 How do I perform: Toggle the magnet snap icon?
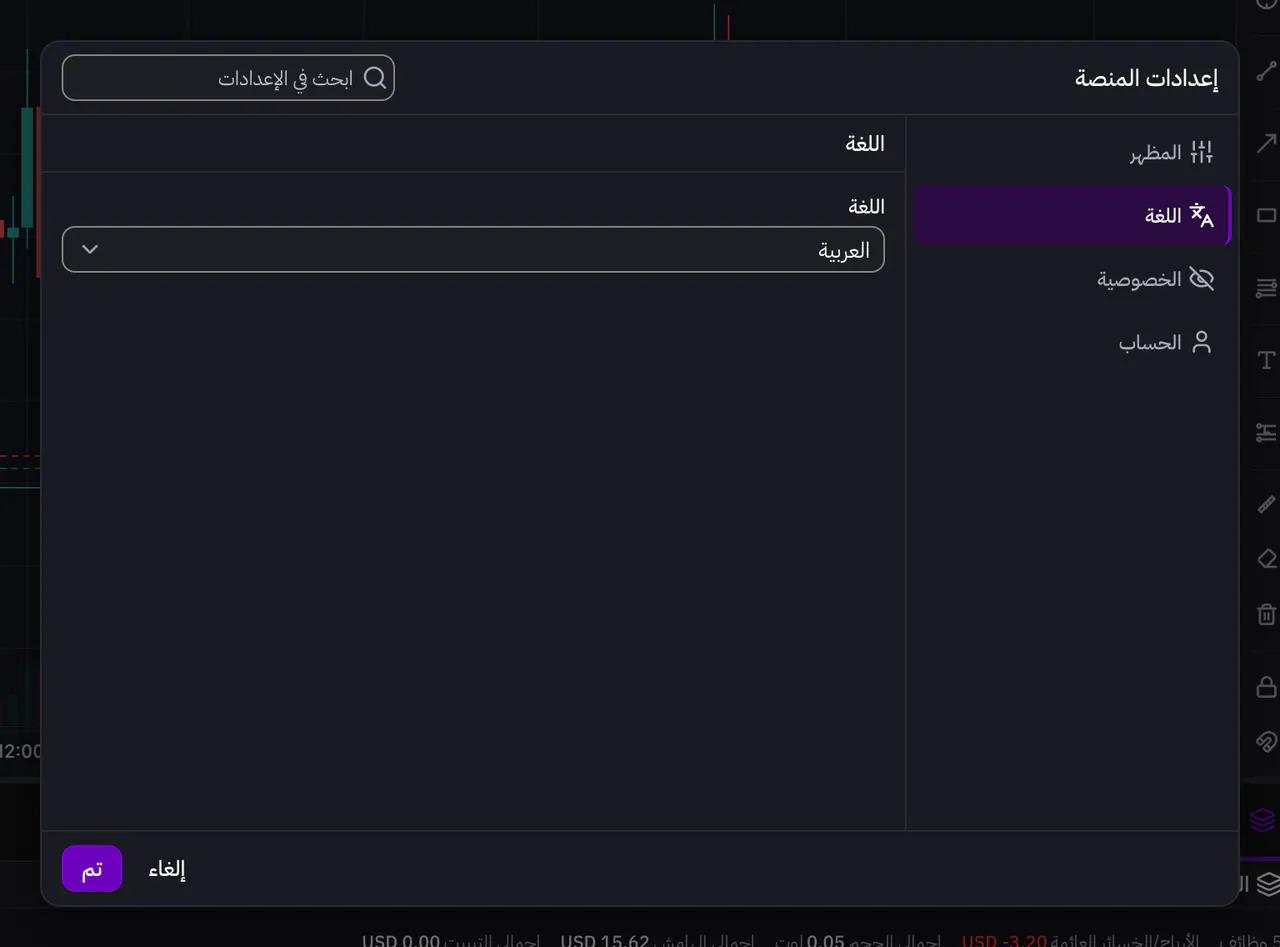tap(1266, 741)
